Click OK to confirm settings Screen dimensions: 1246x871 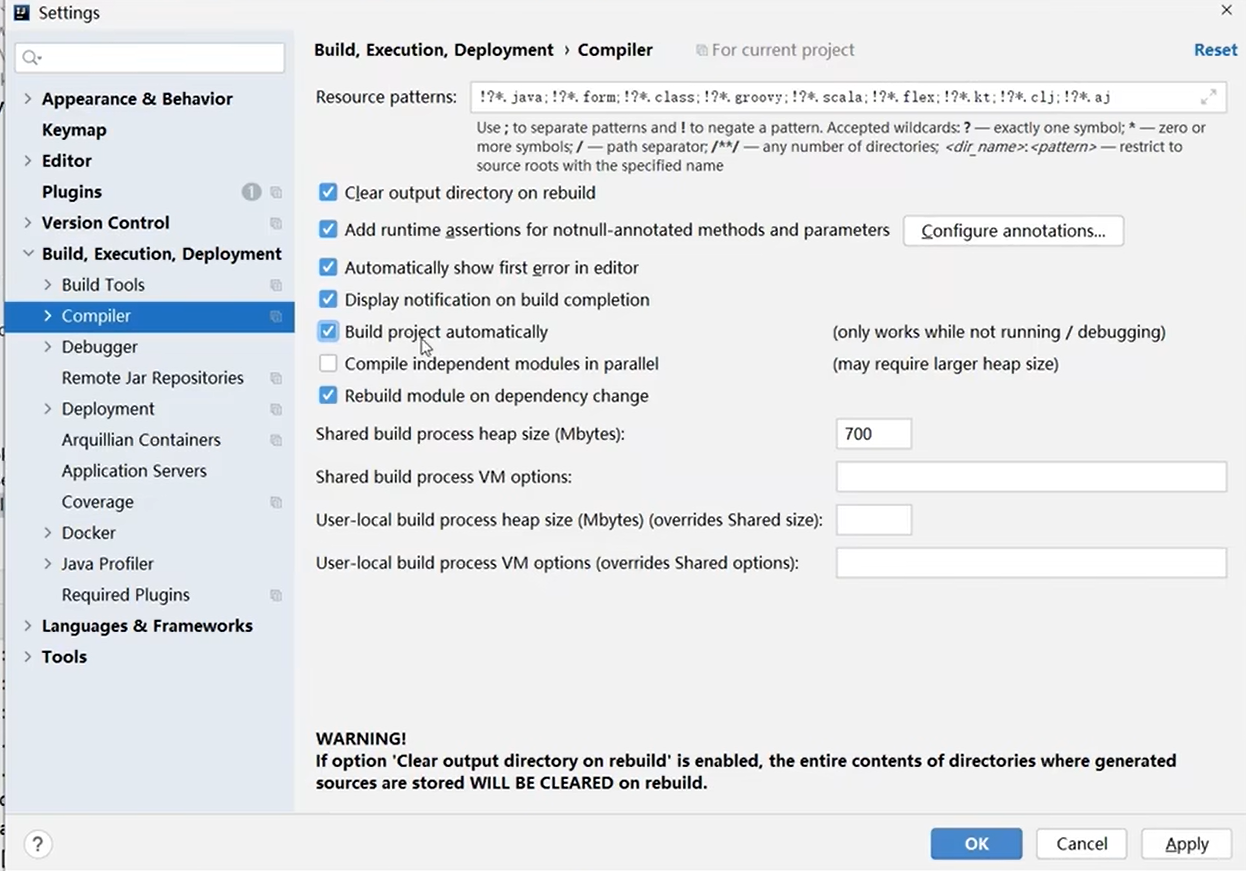(x=976, y=844)
